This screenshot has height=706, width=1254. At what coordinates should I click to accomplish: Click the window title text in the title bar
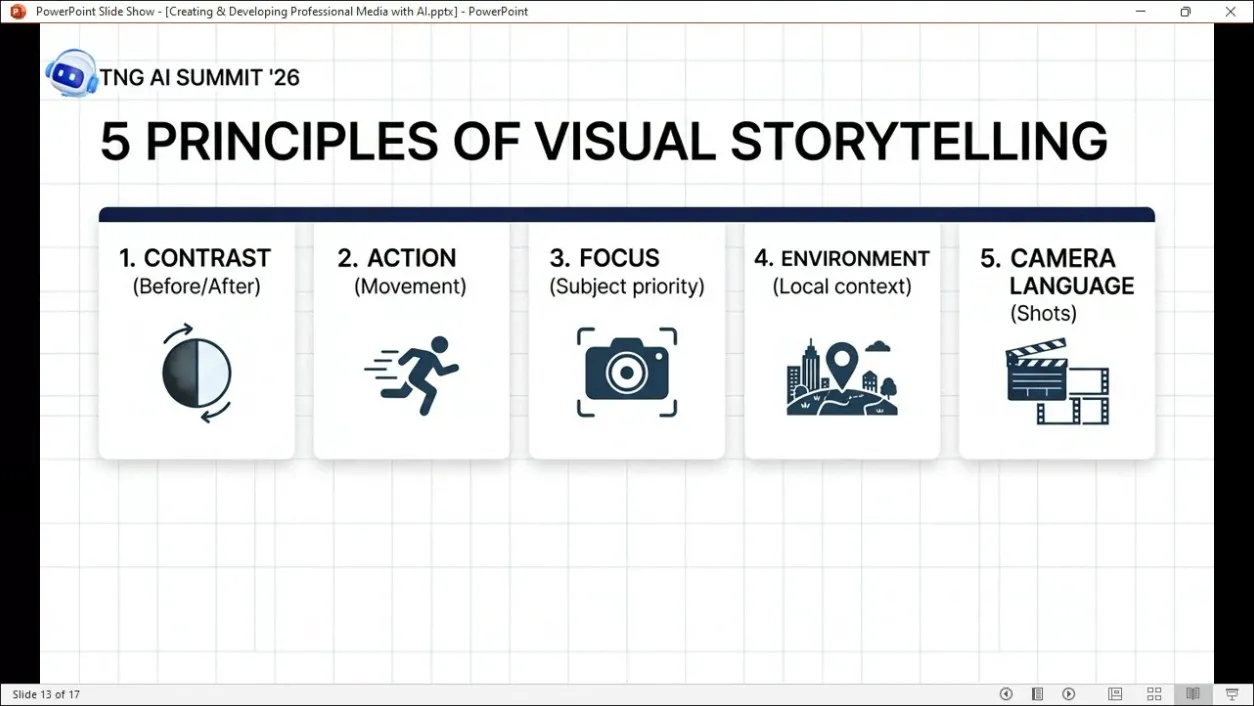tap(282, 12)
